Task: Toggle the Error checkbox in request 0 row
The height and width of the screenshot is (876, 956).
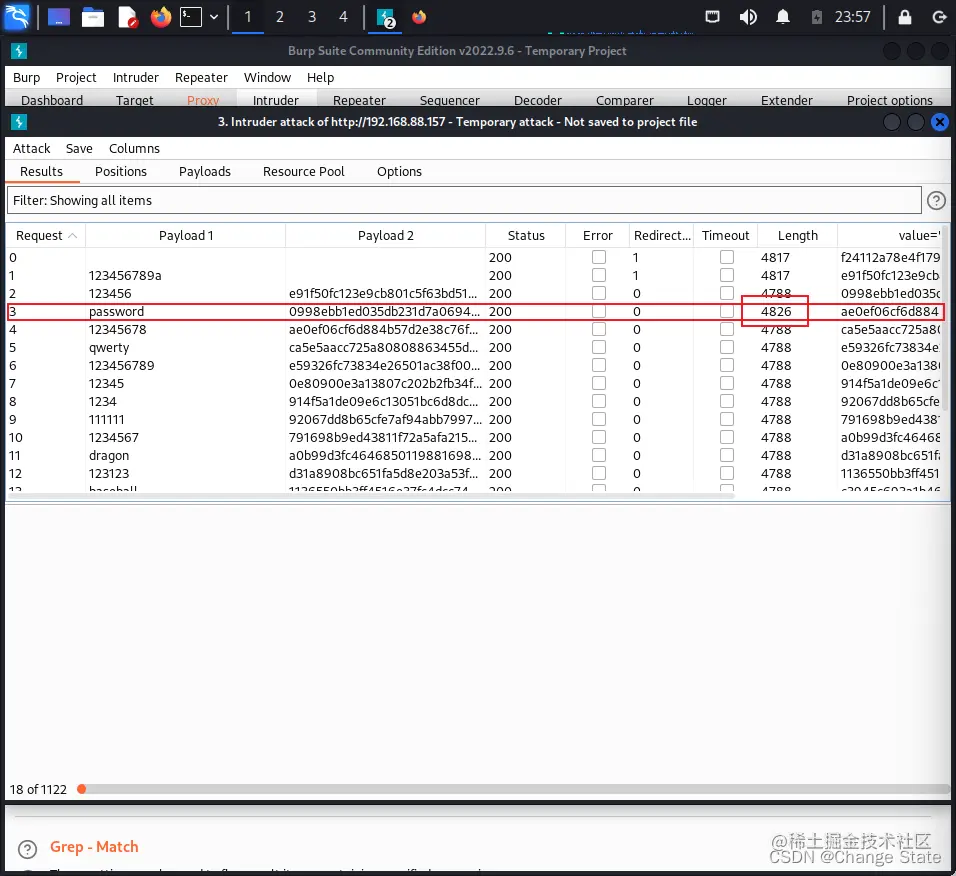Action: click(x=599, y=257)
